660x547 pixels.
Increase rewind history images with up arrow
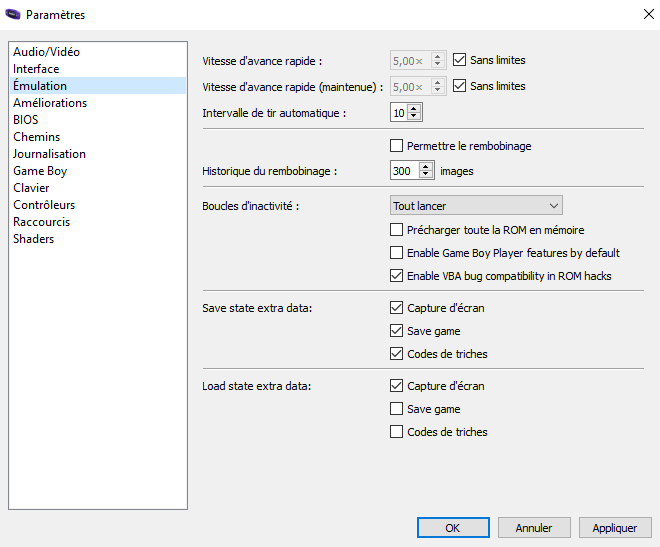[426, 167]
